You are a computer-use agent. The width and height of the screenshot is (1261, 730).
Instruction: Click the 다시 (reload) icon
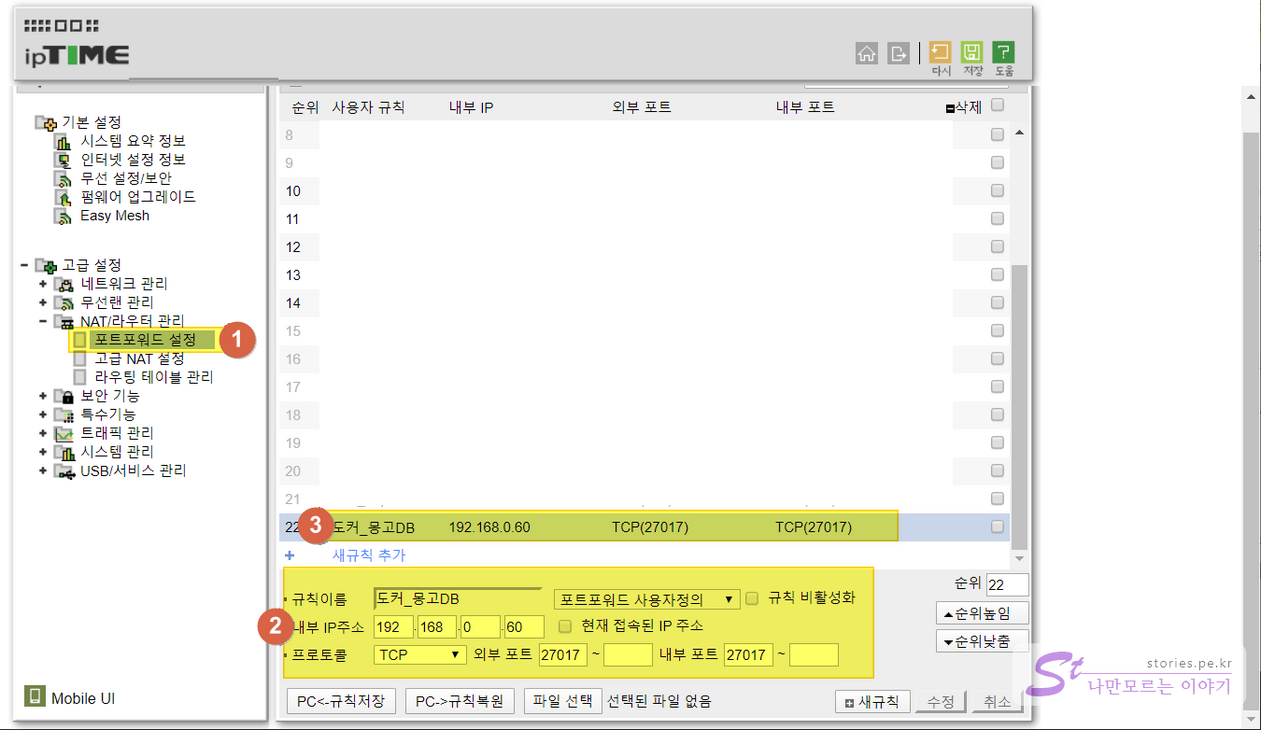click(940, 52)
